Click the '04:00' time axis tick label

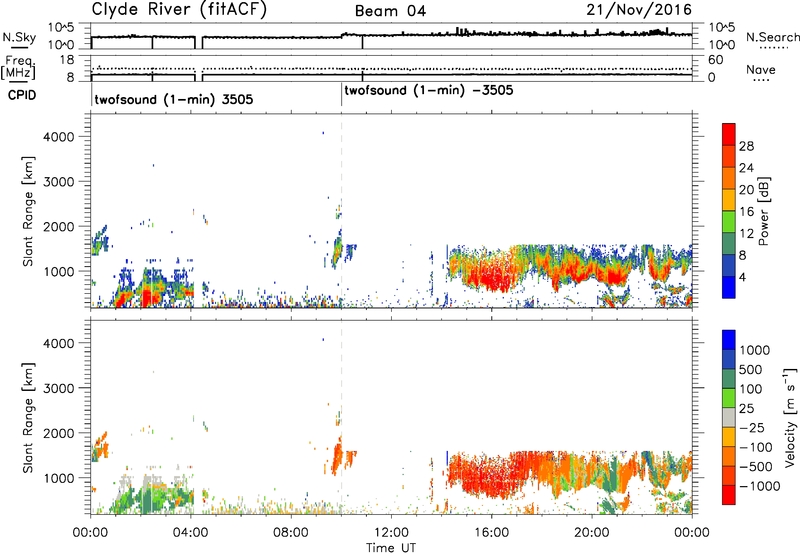(191, 533)
